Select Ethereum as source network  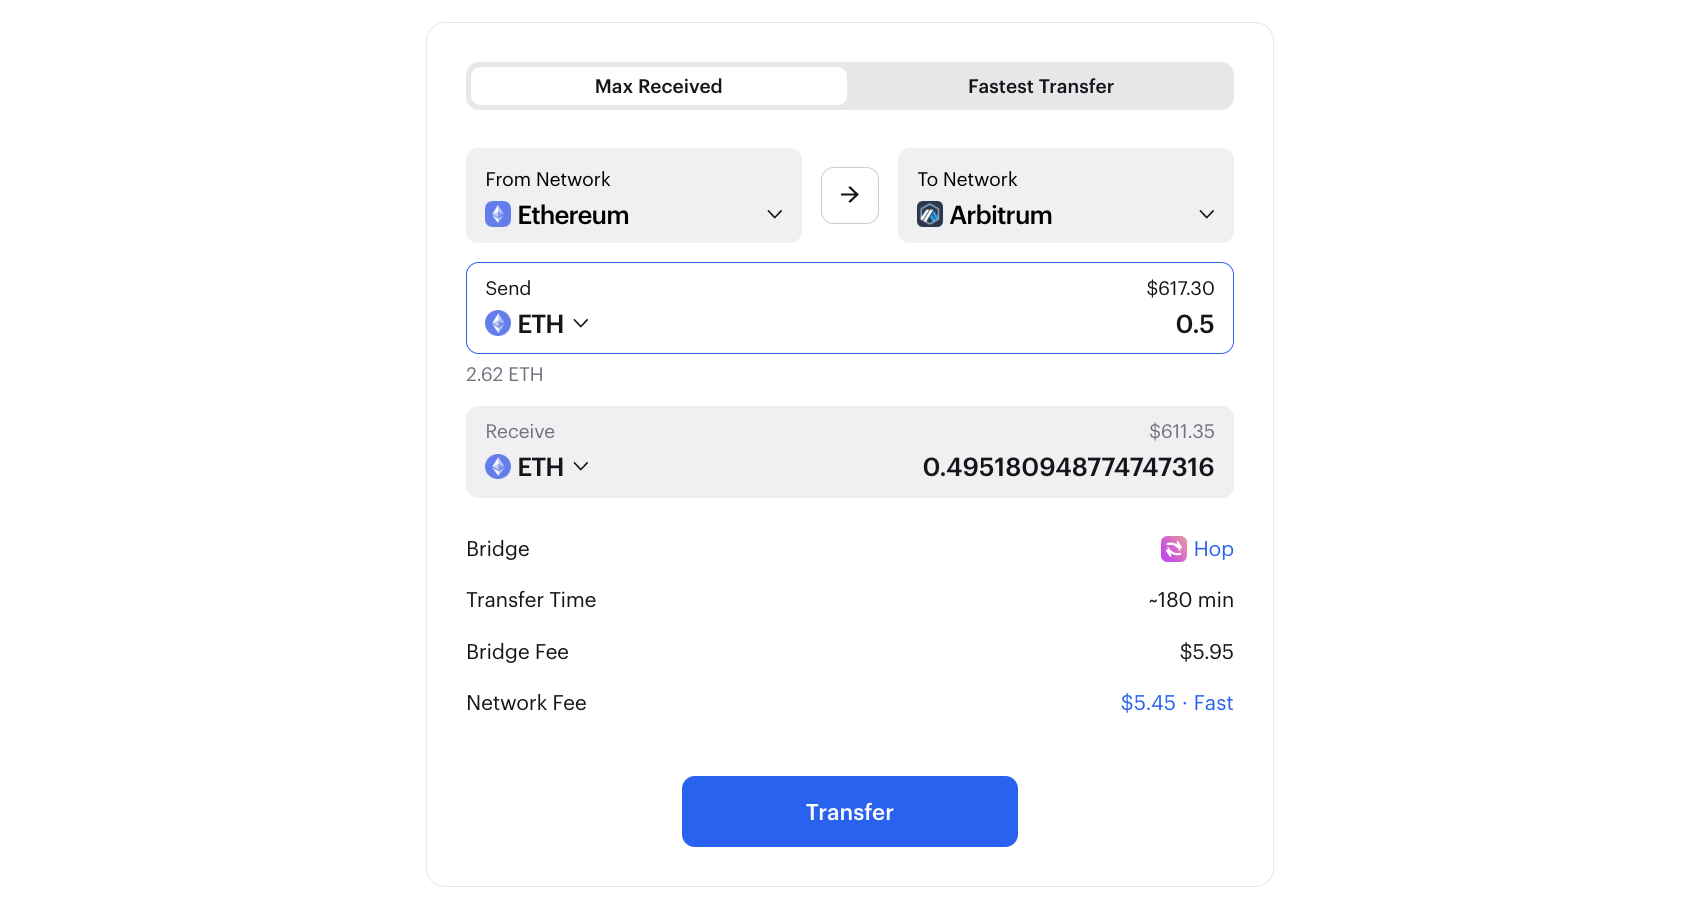(634, 195)
